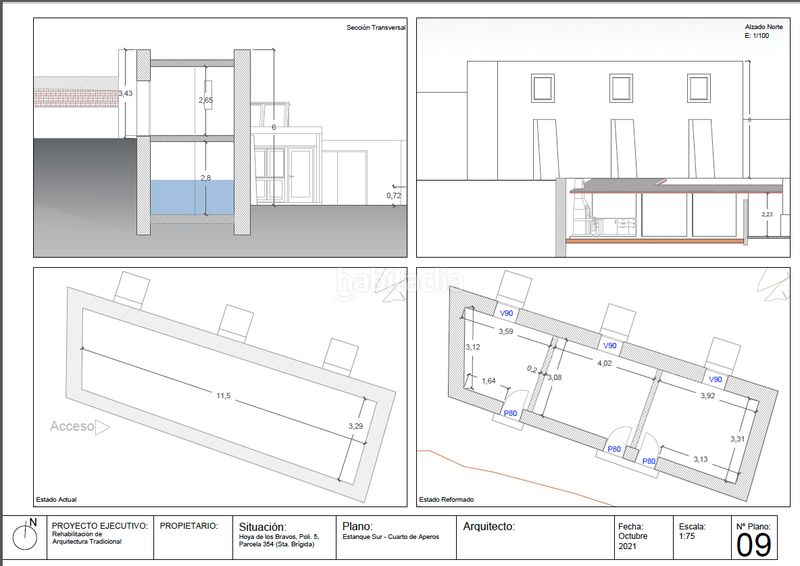Viewport: 800px width, 566px height.
Task: Click the habitaclia watermark logo
Action: coord(400,281)
